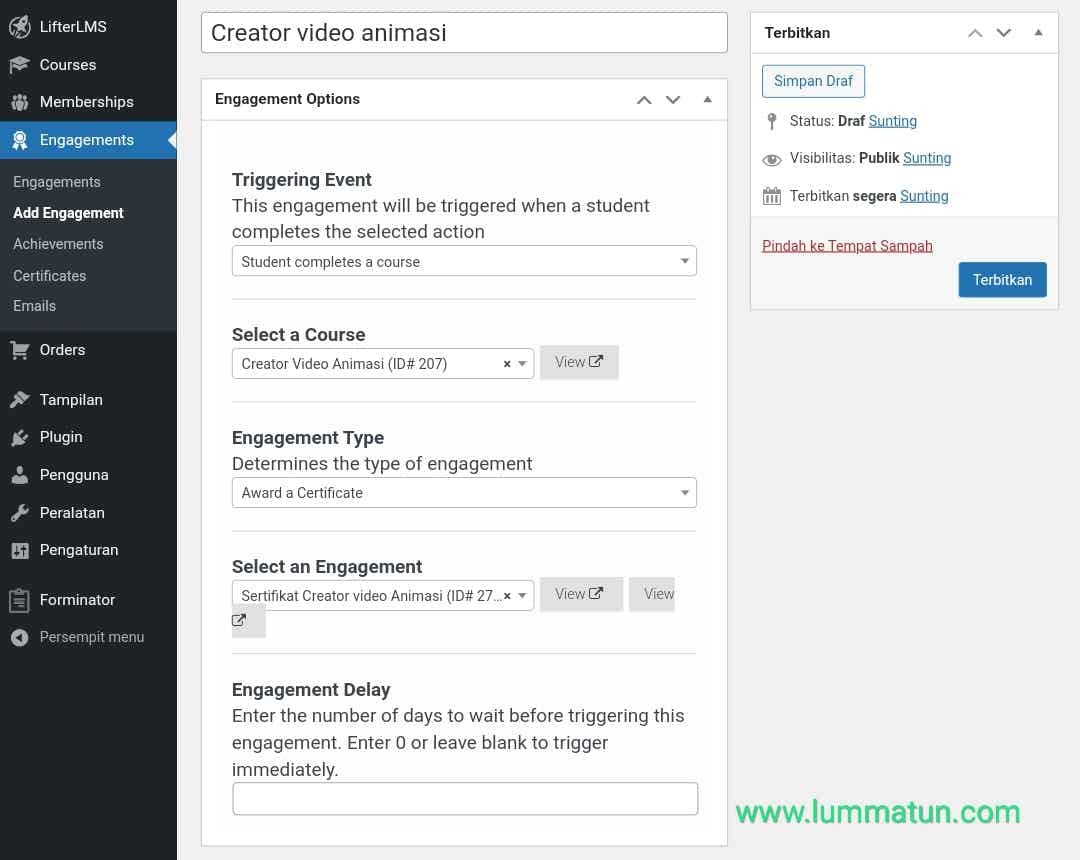Collapse the Engagement Options panel
The height and width of the screenshot is (860, 1080).
(708, 99)
